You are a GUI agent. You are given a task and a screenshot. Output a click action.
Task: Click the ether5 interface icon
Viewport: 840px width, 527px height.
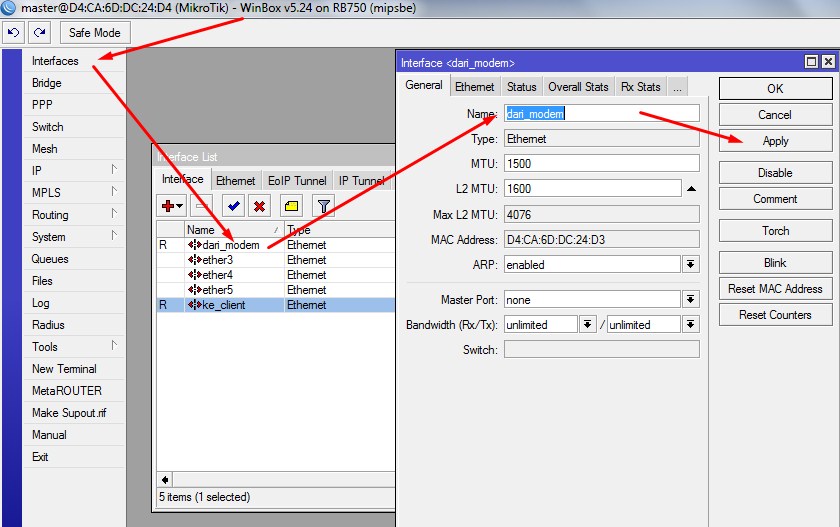click(x=194, y=290)
